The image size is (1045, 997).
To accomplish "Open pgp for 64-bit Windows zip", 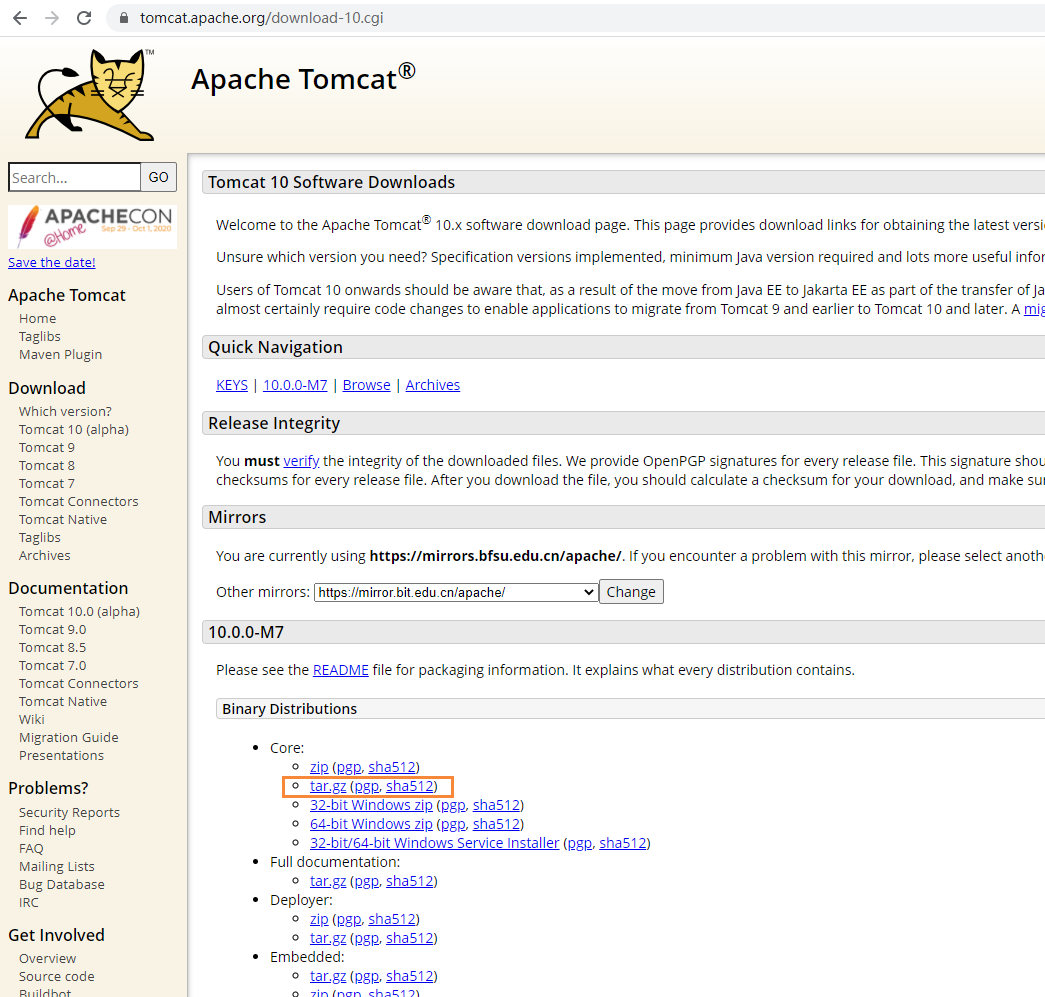I will point(453,824).
